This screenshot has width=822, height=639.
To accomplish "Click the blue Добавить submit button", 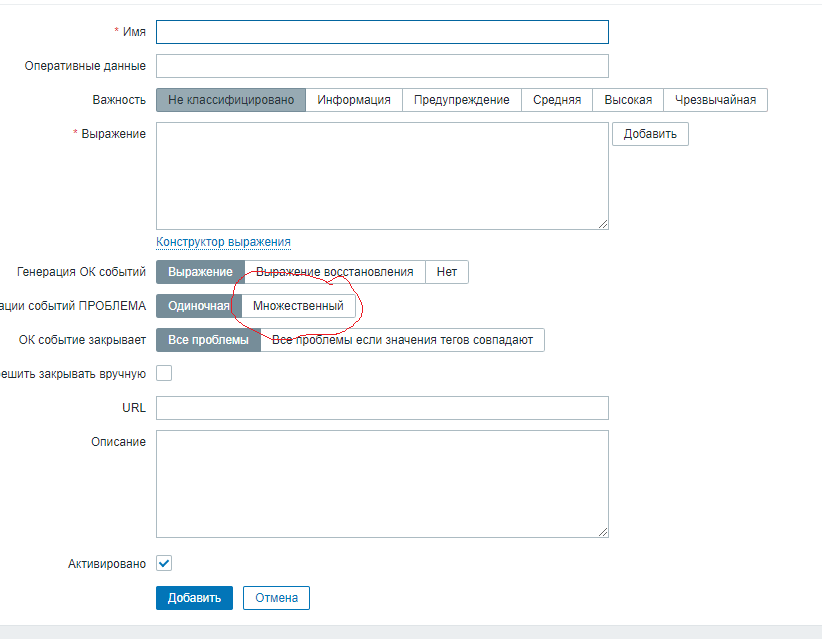I will coord(194,598).
